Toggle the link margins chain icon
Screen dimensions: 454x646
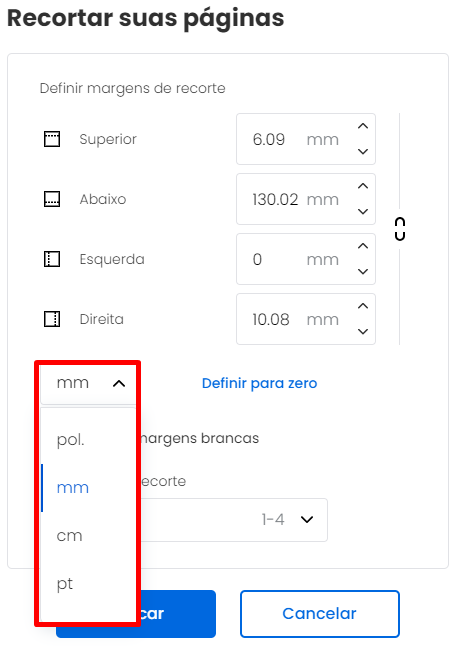coord(400,229)
